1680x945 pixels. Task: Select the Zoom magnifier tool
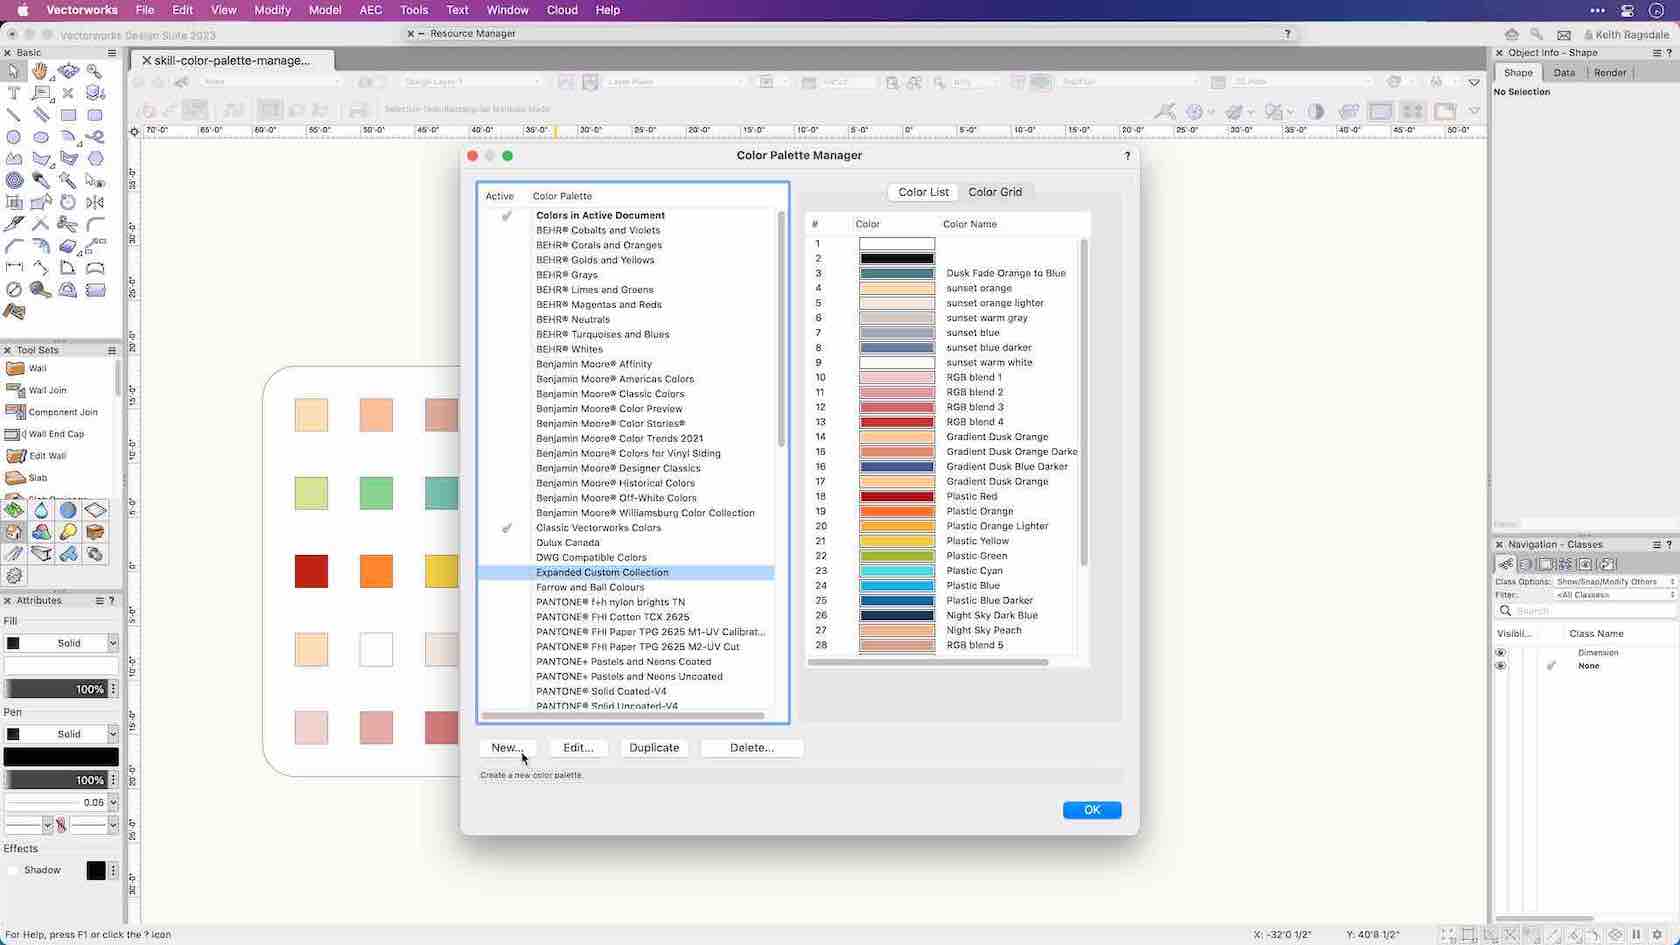95,71
